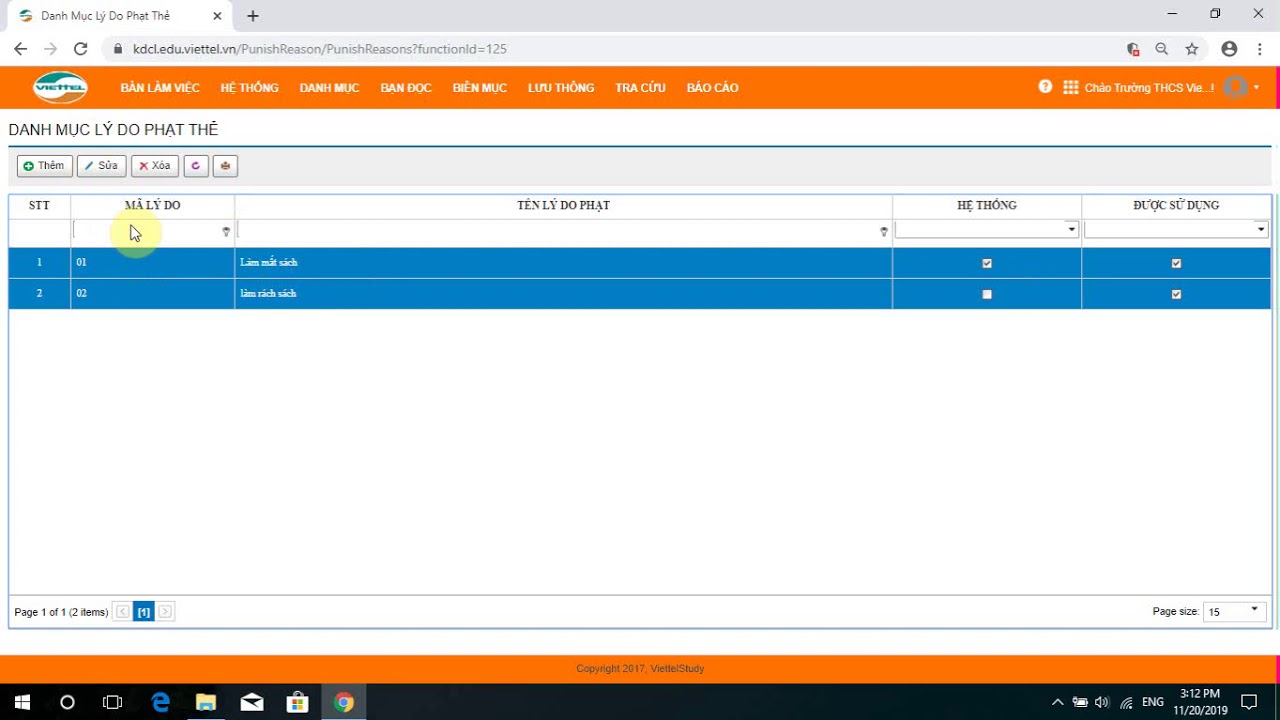Screen dimensions: 1280x720
Task: Open the filter icon for Tên Lý Do Phạt column
Action: pyautogui.click(x=884, y=232)
